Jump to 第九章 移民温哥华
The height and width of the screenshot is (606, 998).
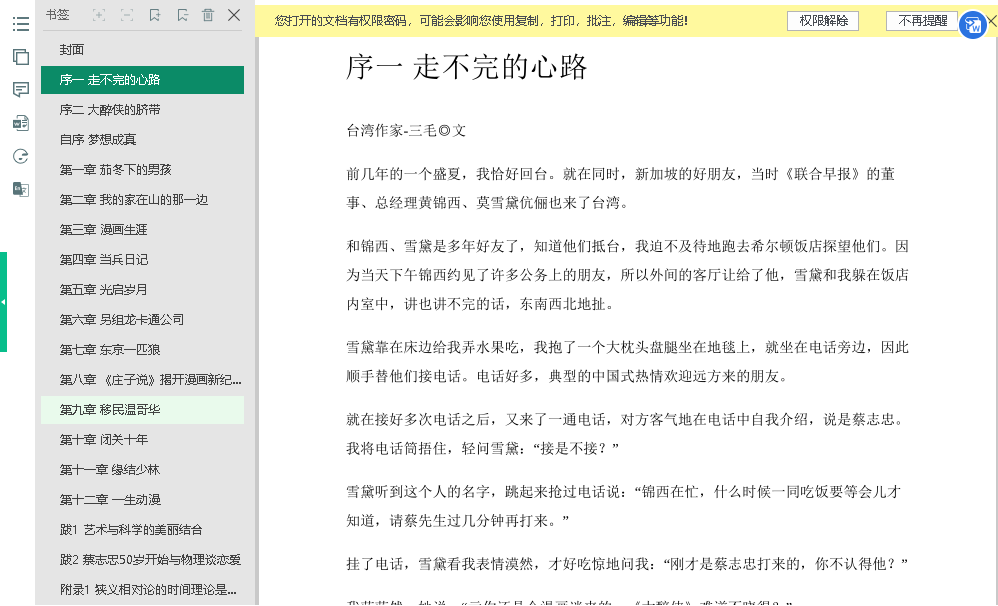tap(142, 409)
